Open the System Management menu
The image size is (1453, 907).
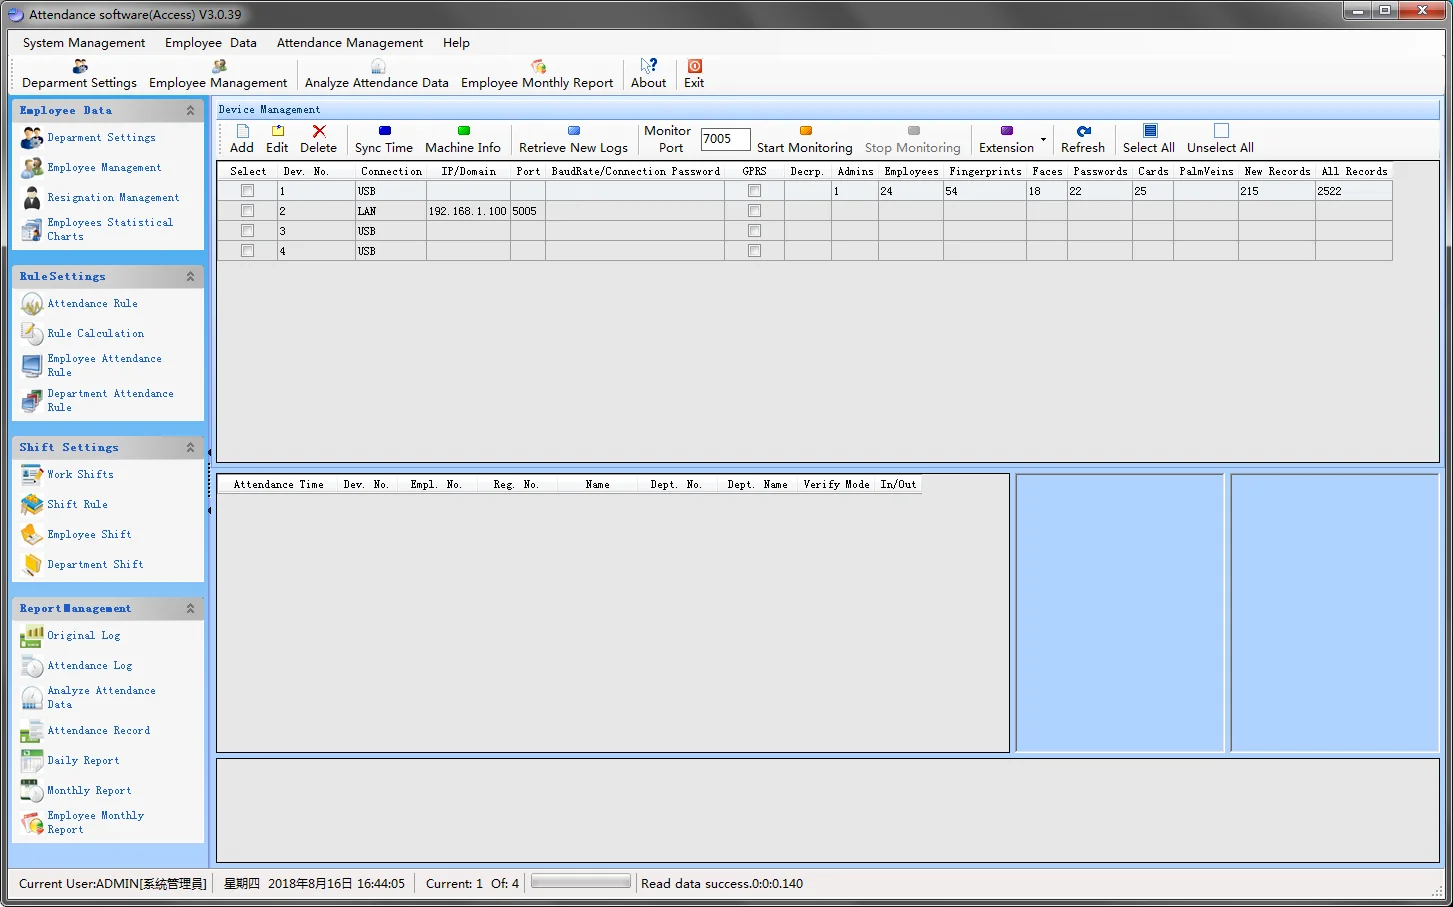(x=84, y=43)
